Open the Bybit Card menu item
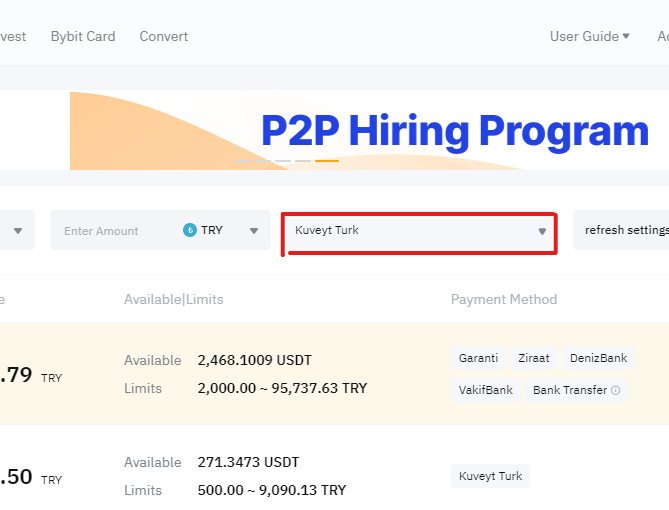Screen dimensions: 669x510 coord(83,36)
